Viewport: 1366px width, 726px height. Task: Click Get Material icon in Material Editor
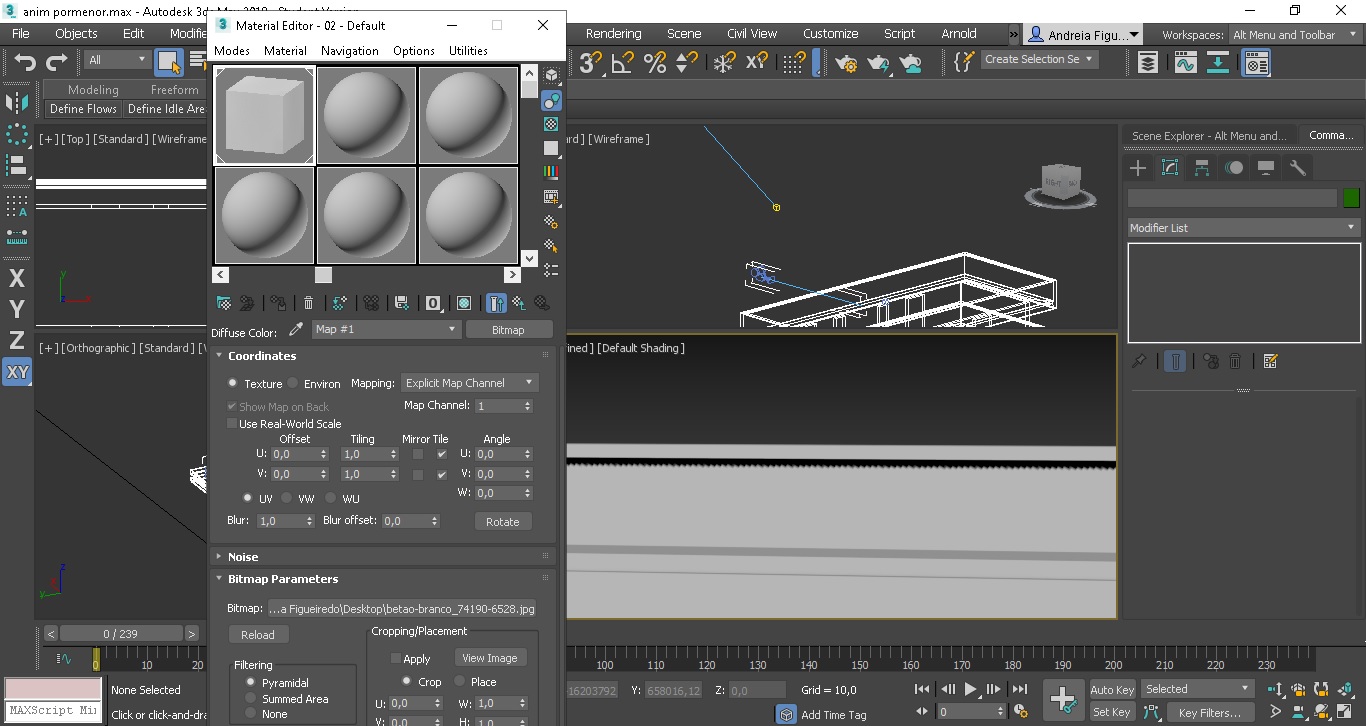[224, 303]
